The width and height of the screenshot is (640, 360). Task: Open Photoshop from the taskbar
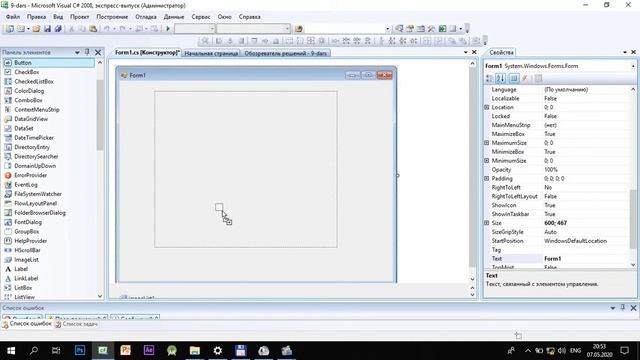pos(80,350)
